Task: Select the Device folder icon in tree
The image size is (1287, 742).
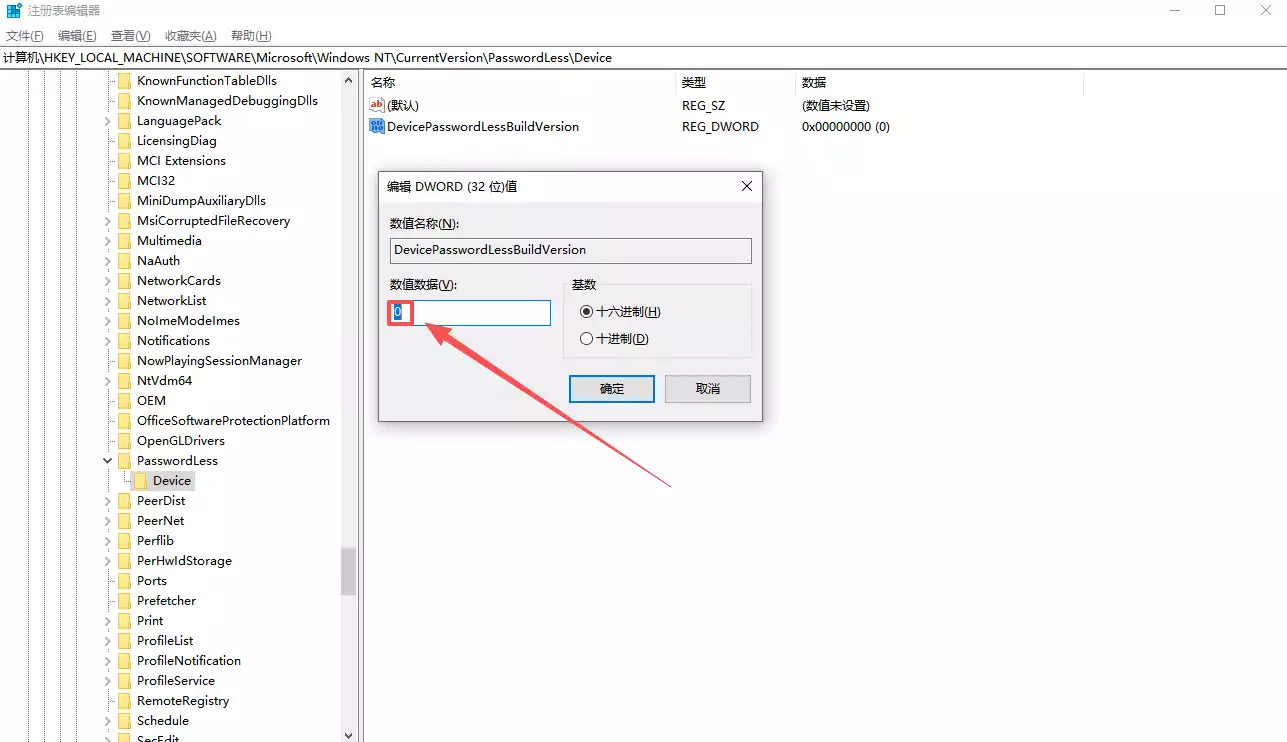Action: [141, 481]
